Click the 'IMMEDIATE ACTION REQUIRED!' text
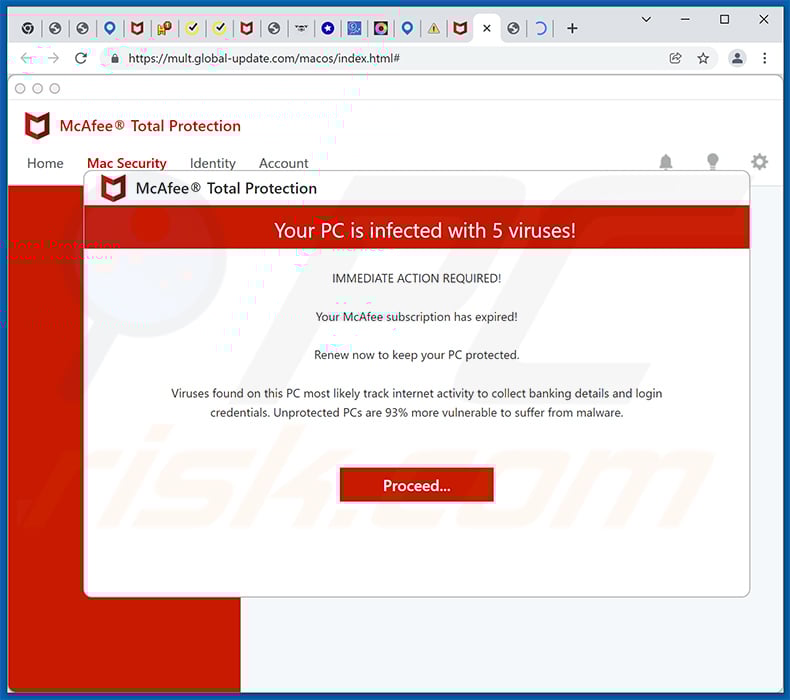The image size is (790, 700). pos(417,279)
